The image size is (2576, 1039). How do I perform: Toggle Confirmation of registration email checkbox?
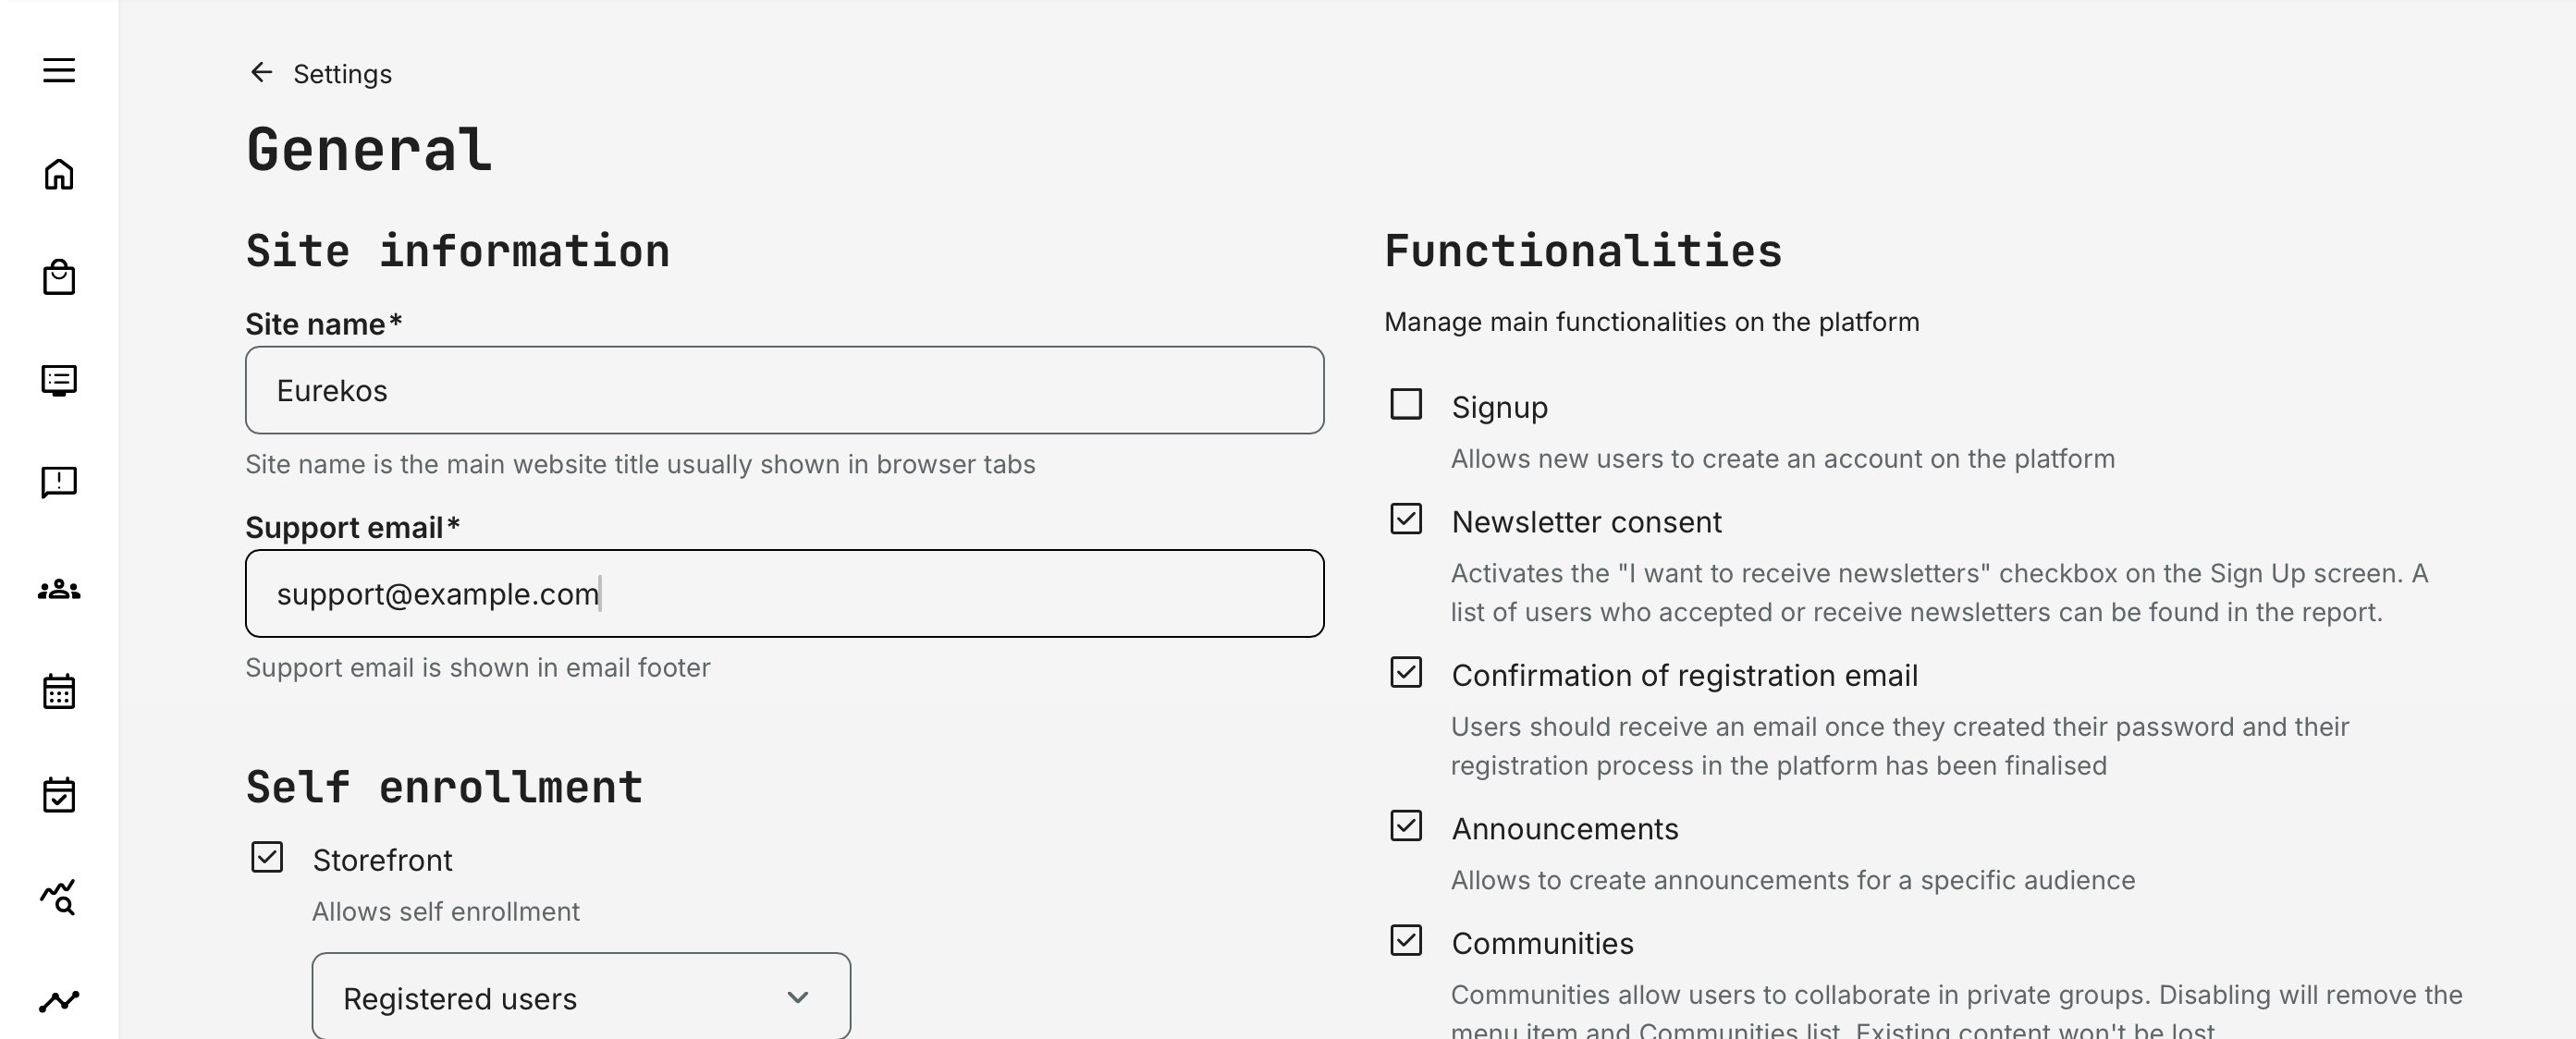(x=1406, y=673)
